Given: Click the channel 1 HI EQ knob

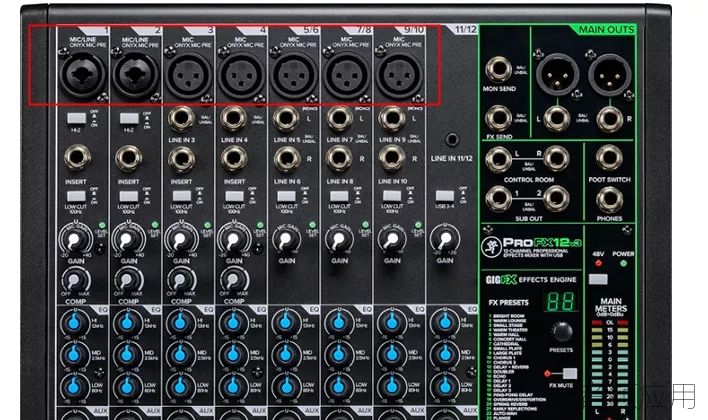Looking at the screenshot, I should [x=74, y=322].
